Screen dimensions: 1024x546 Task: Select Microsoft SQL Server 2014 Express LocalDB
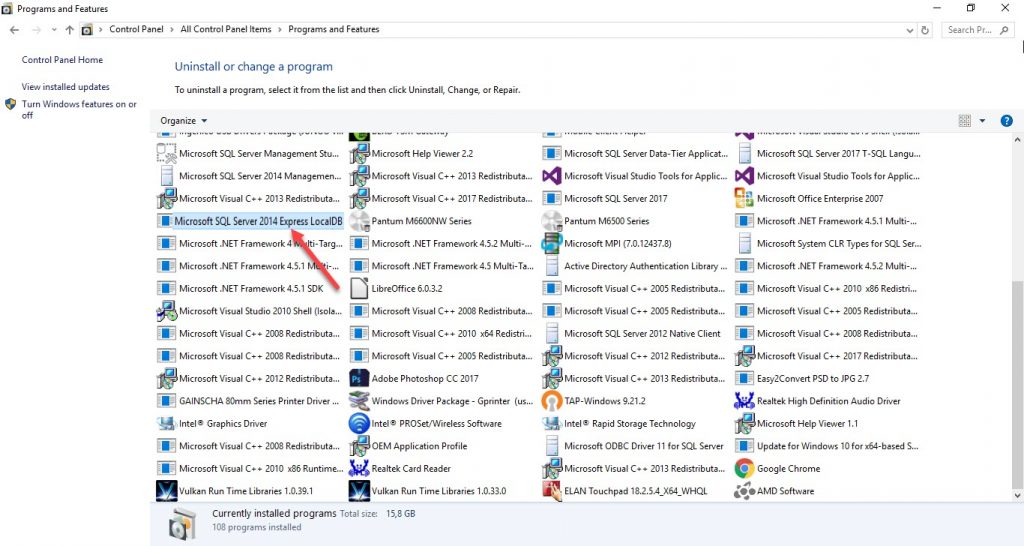coord(250,221)
